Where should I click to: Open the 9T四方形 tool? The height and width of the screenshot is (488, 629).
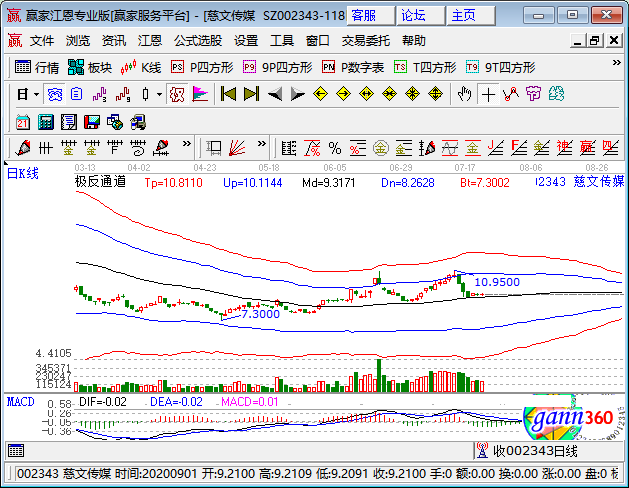pos(500,67)
